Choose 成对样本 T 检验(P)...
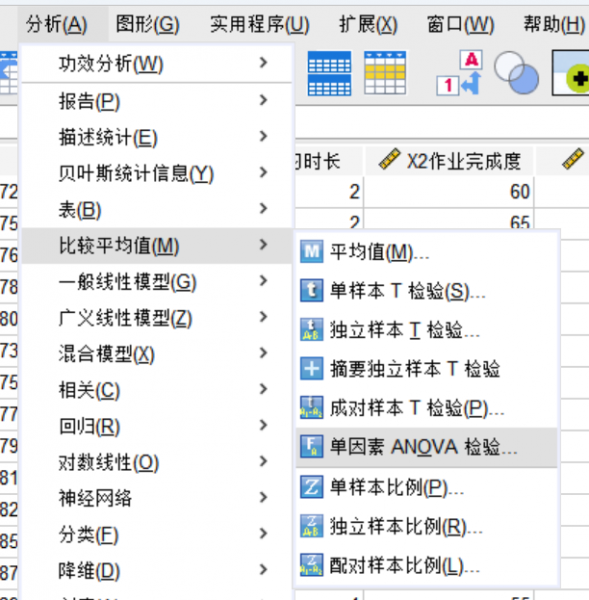Screen dimensions: 589x600 [x=426, y=408]
